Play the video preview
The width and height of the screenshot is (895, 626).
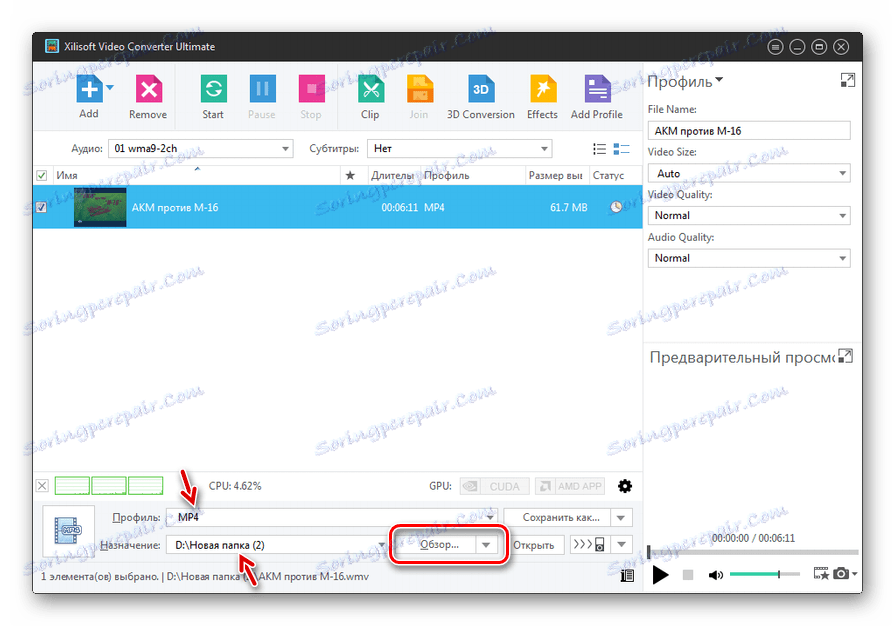[660, 574]
